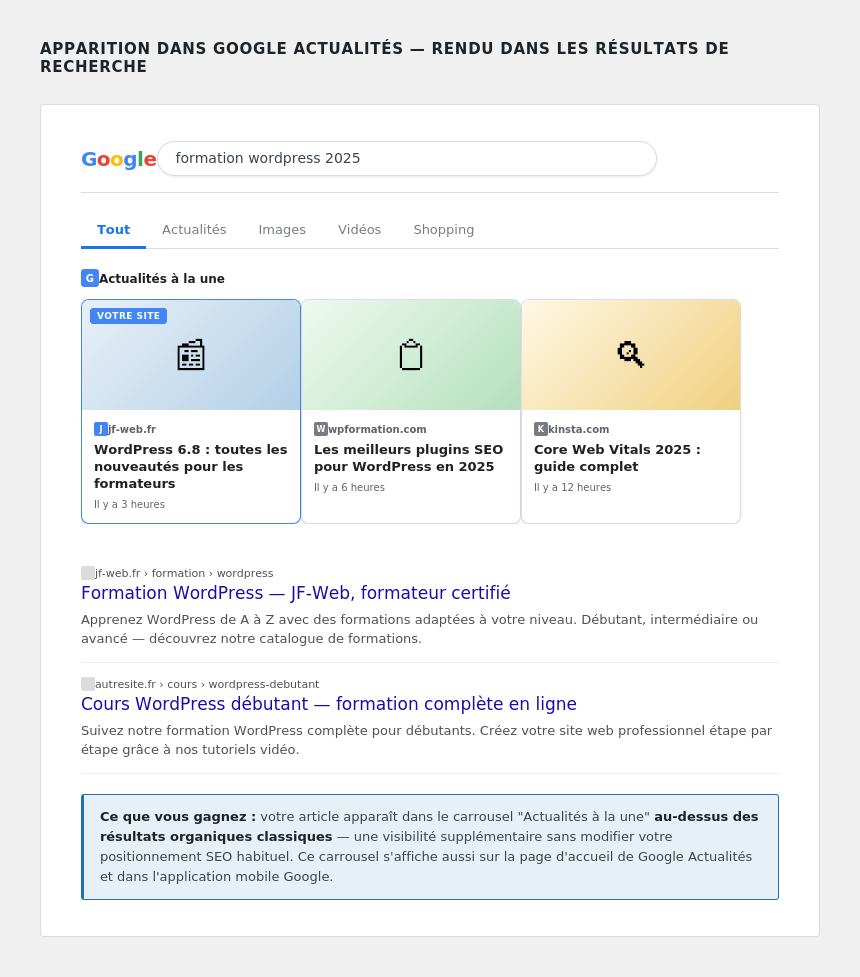The width and height of the screenshot is (860, 977).
Task: Open the Images tab
Action: 282,230
